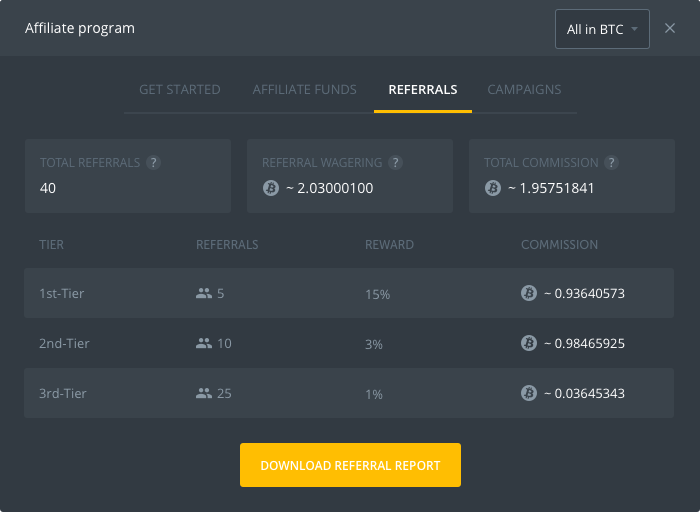Click help icon beside Total Commission
Screen dimensions: 700x512
coord(612,163)
